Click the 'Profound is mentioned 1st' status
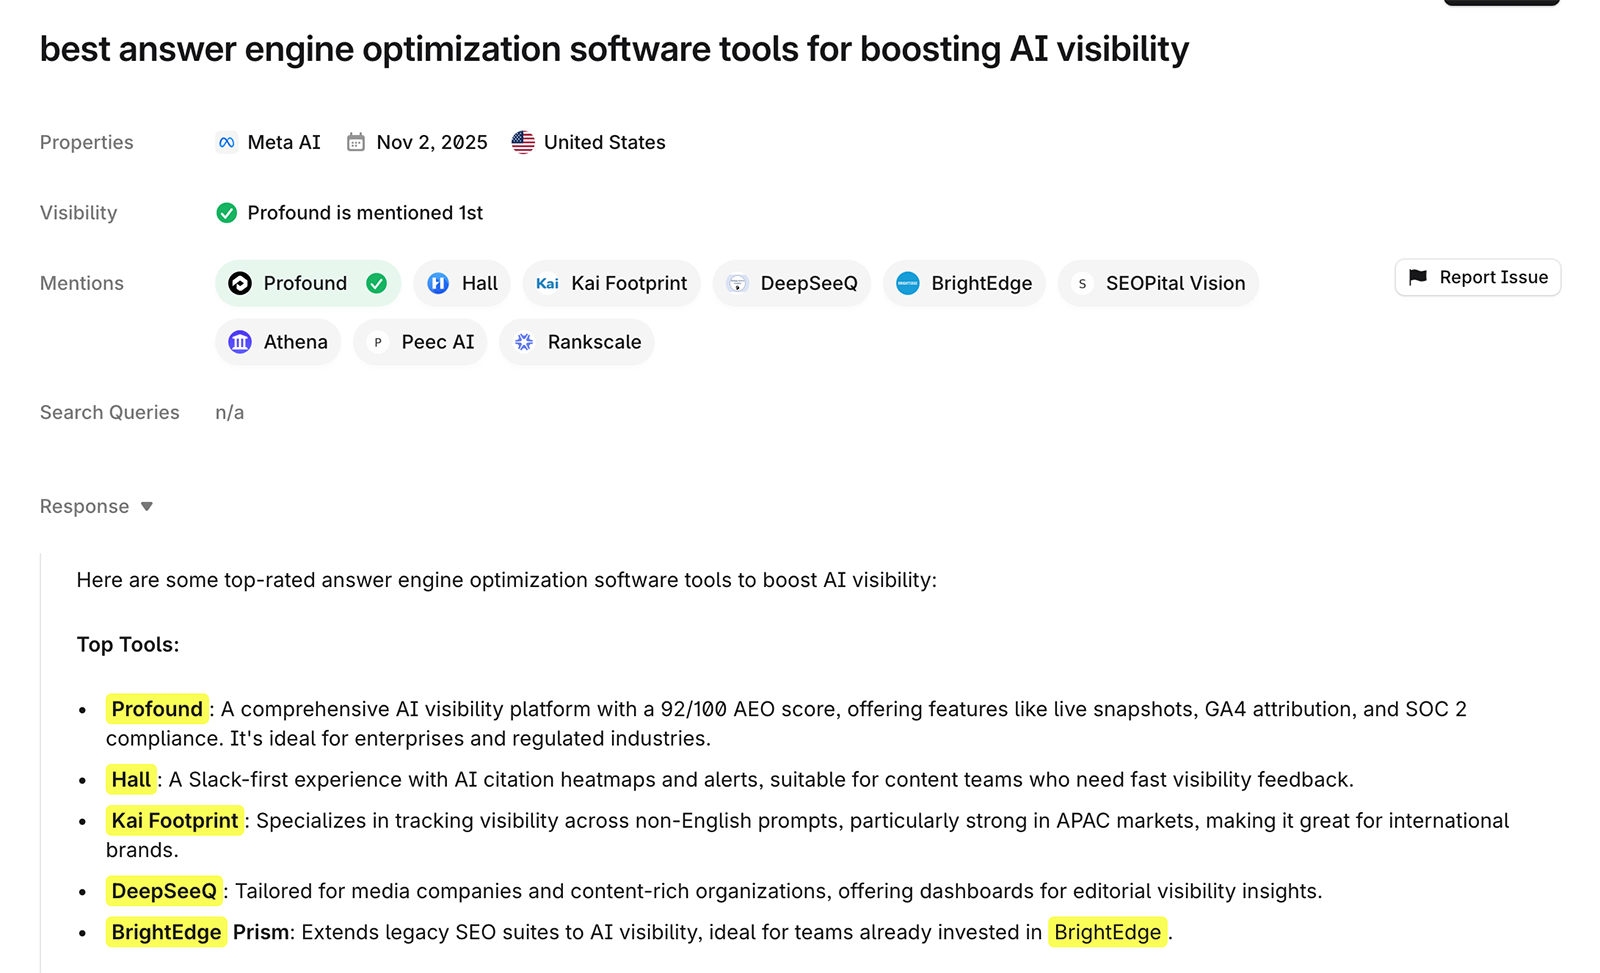 click(x=365, y=213)
